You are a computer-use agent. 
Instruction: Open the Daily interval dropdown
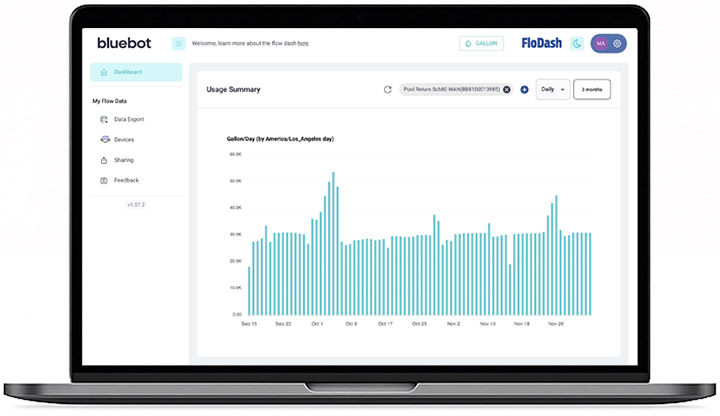click(552, 89)
